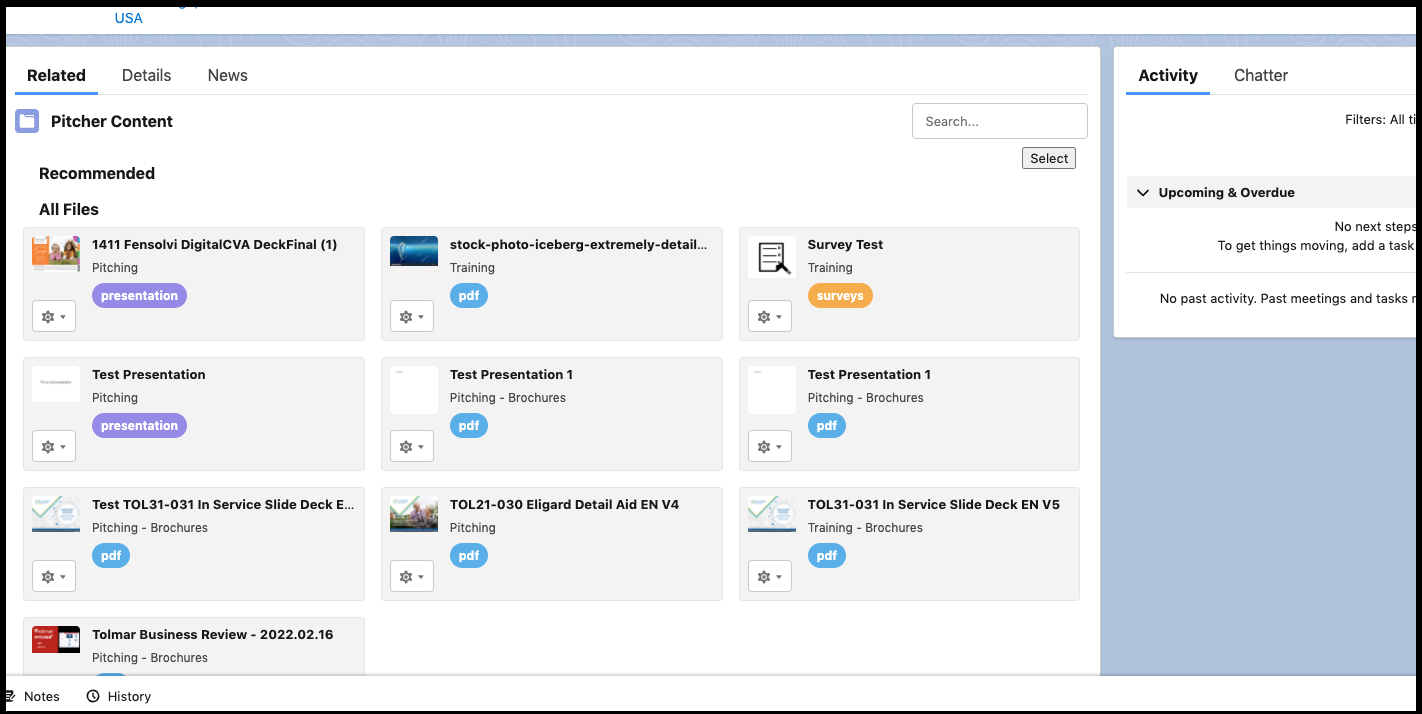Click the Pitcher Content folder icon
The height and width of the screenshot is (714, 1422).
tap(27, 121)
